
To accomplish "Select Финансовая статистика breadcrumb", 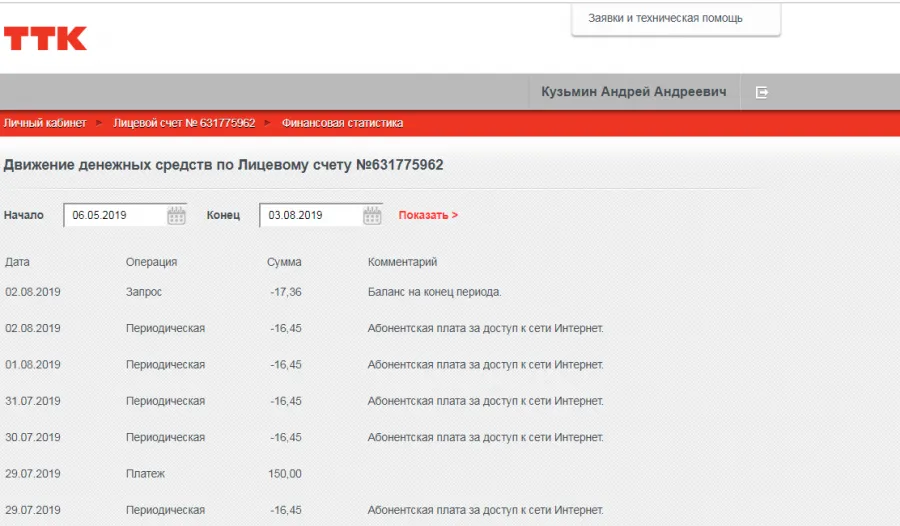I will coord(342,123).
